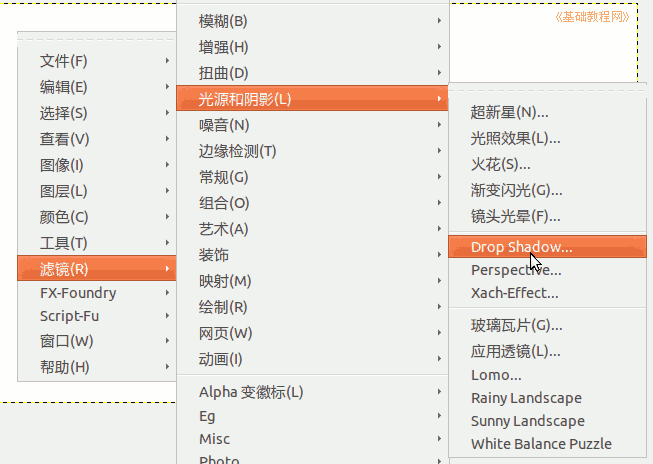Select the highlighted 光源和阴影(L) item

tap(312, 99)
